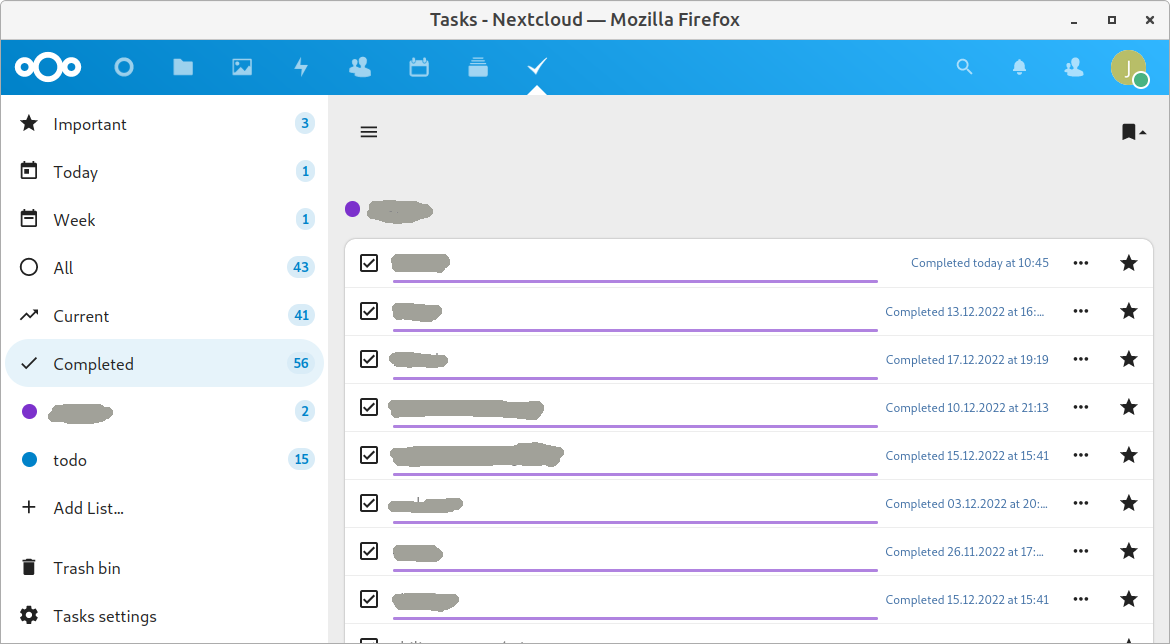The height and width of the screenshot is (644, 1170).
Task: Open the Deck app icon
Action: (x=477, y=67)
